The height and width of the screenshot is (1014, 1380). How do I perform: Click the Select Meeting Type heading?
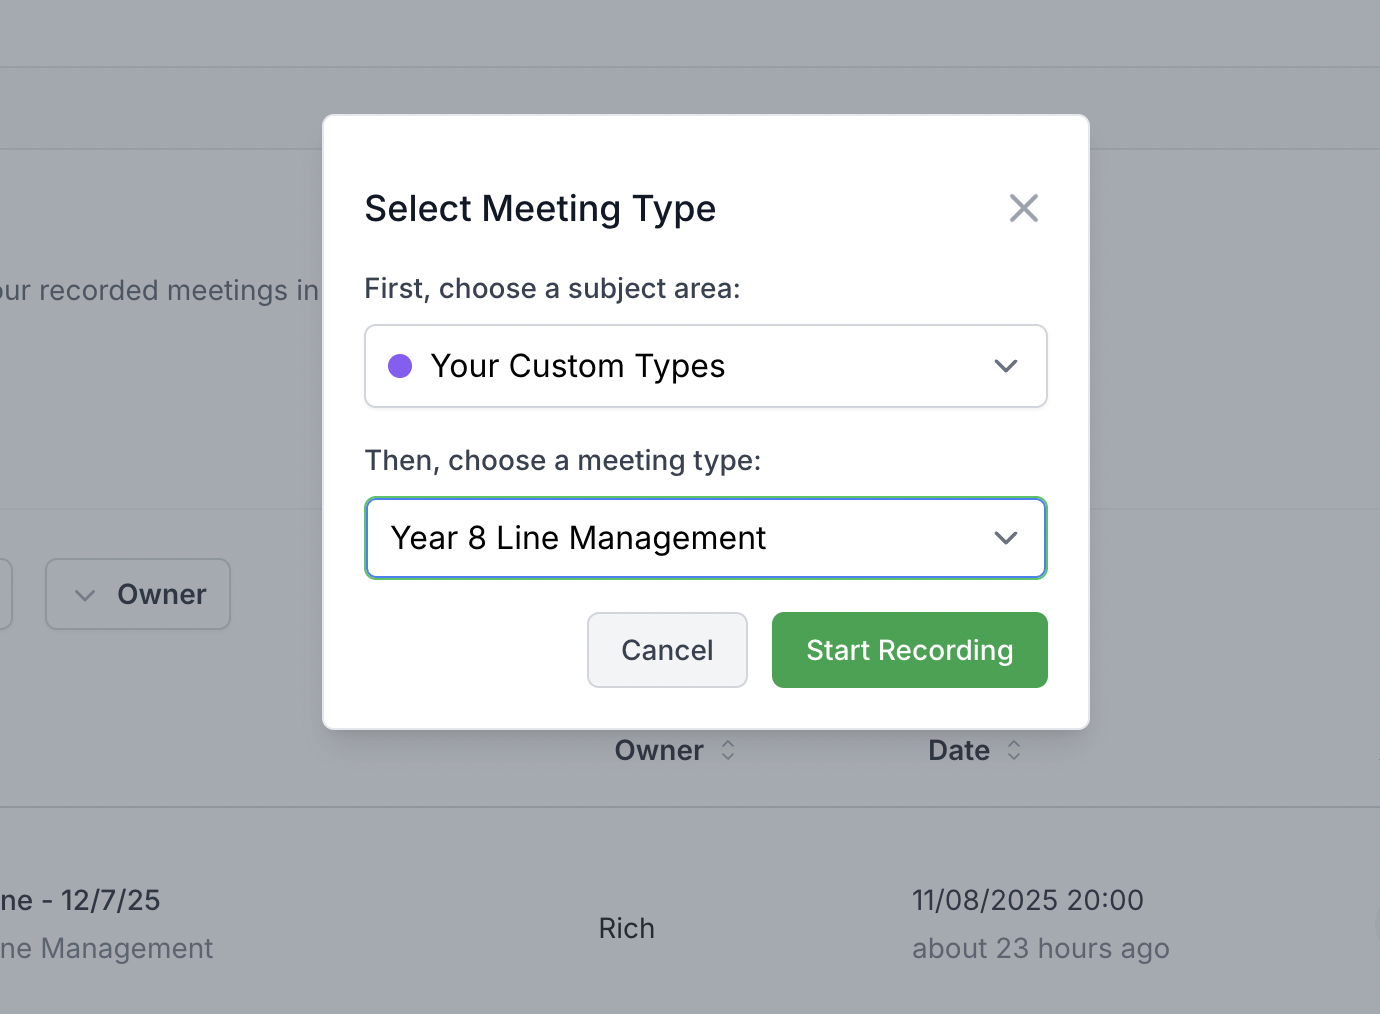pos(540,208)
